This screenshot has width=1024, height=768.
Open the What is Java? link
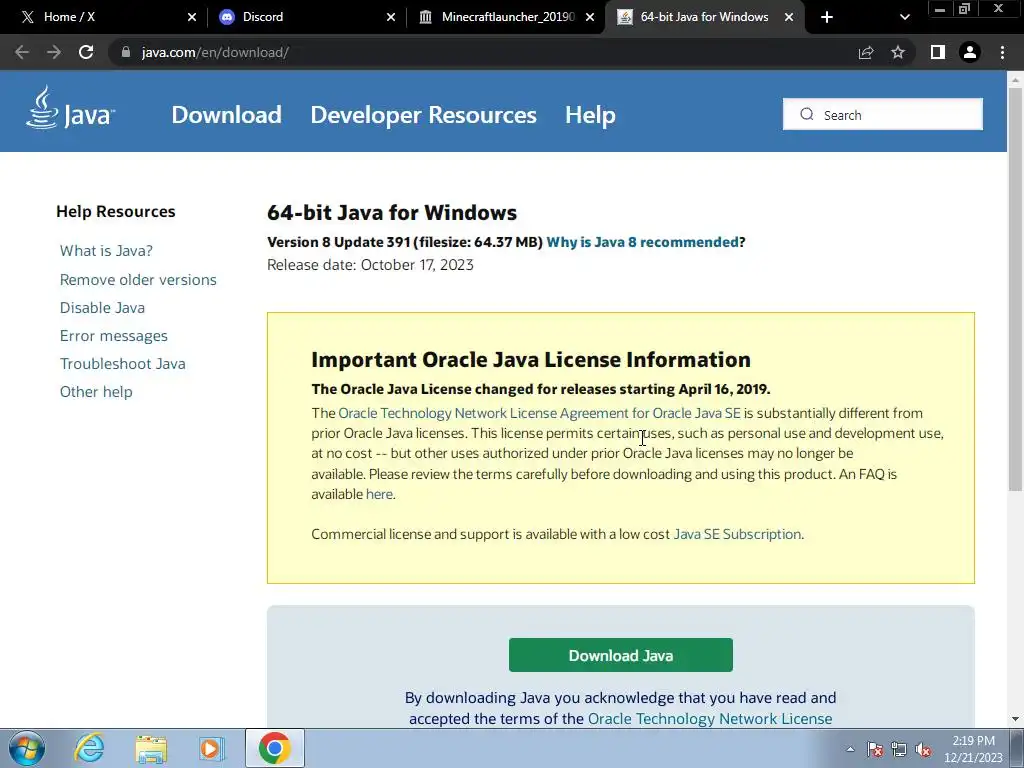tap(106, 251)
